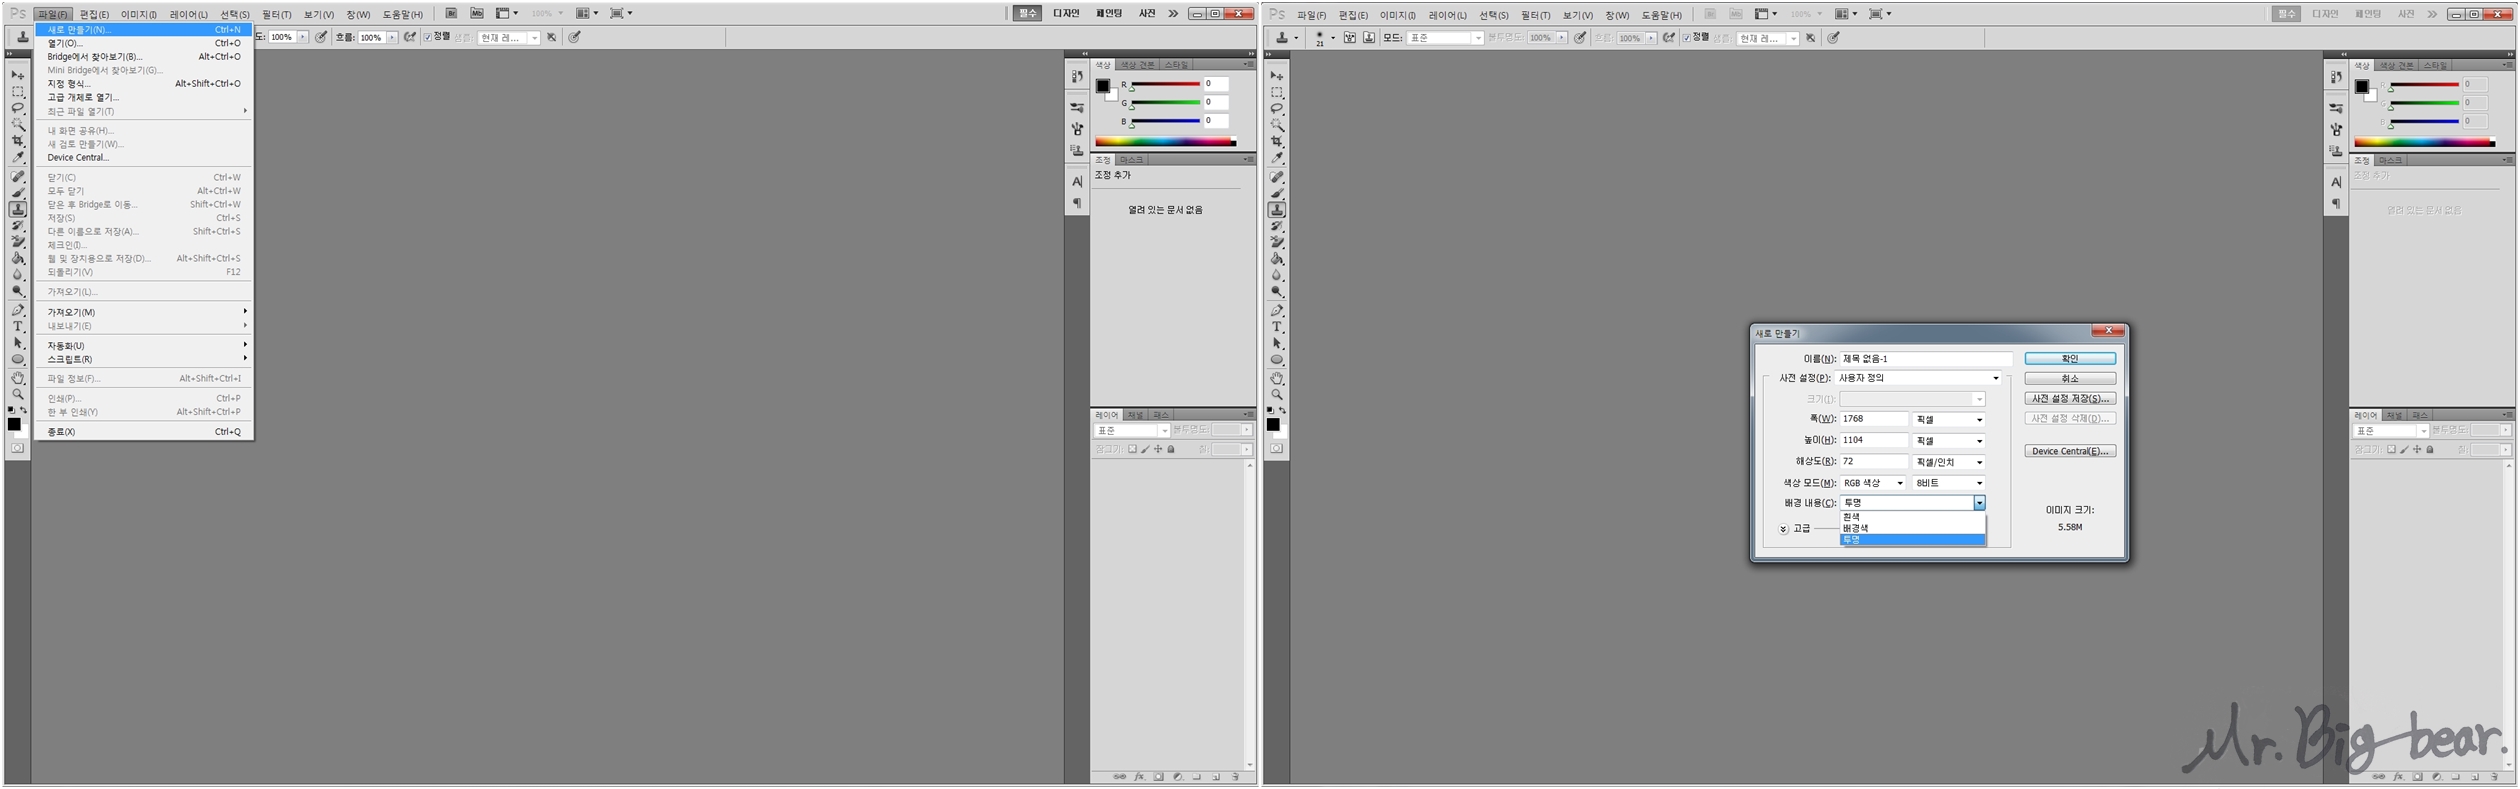Select Rectangular Marquee tool in right window

[x=1277, y=92]
